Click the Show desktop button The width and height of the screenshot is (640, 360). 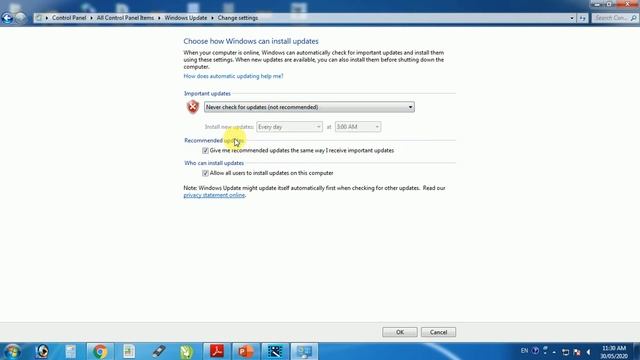(x=637, y=351)
